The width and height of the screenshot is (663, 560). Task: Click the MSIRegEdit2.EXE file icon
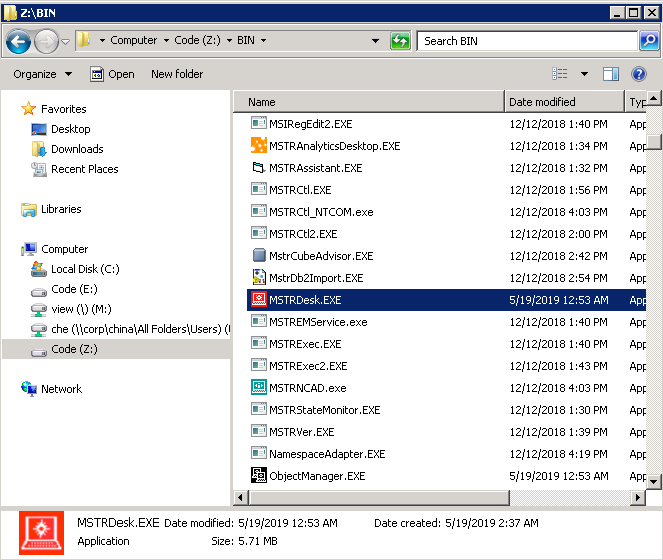point(258,124)
